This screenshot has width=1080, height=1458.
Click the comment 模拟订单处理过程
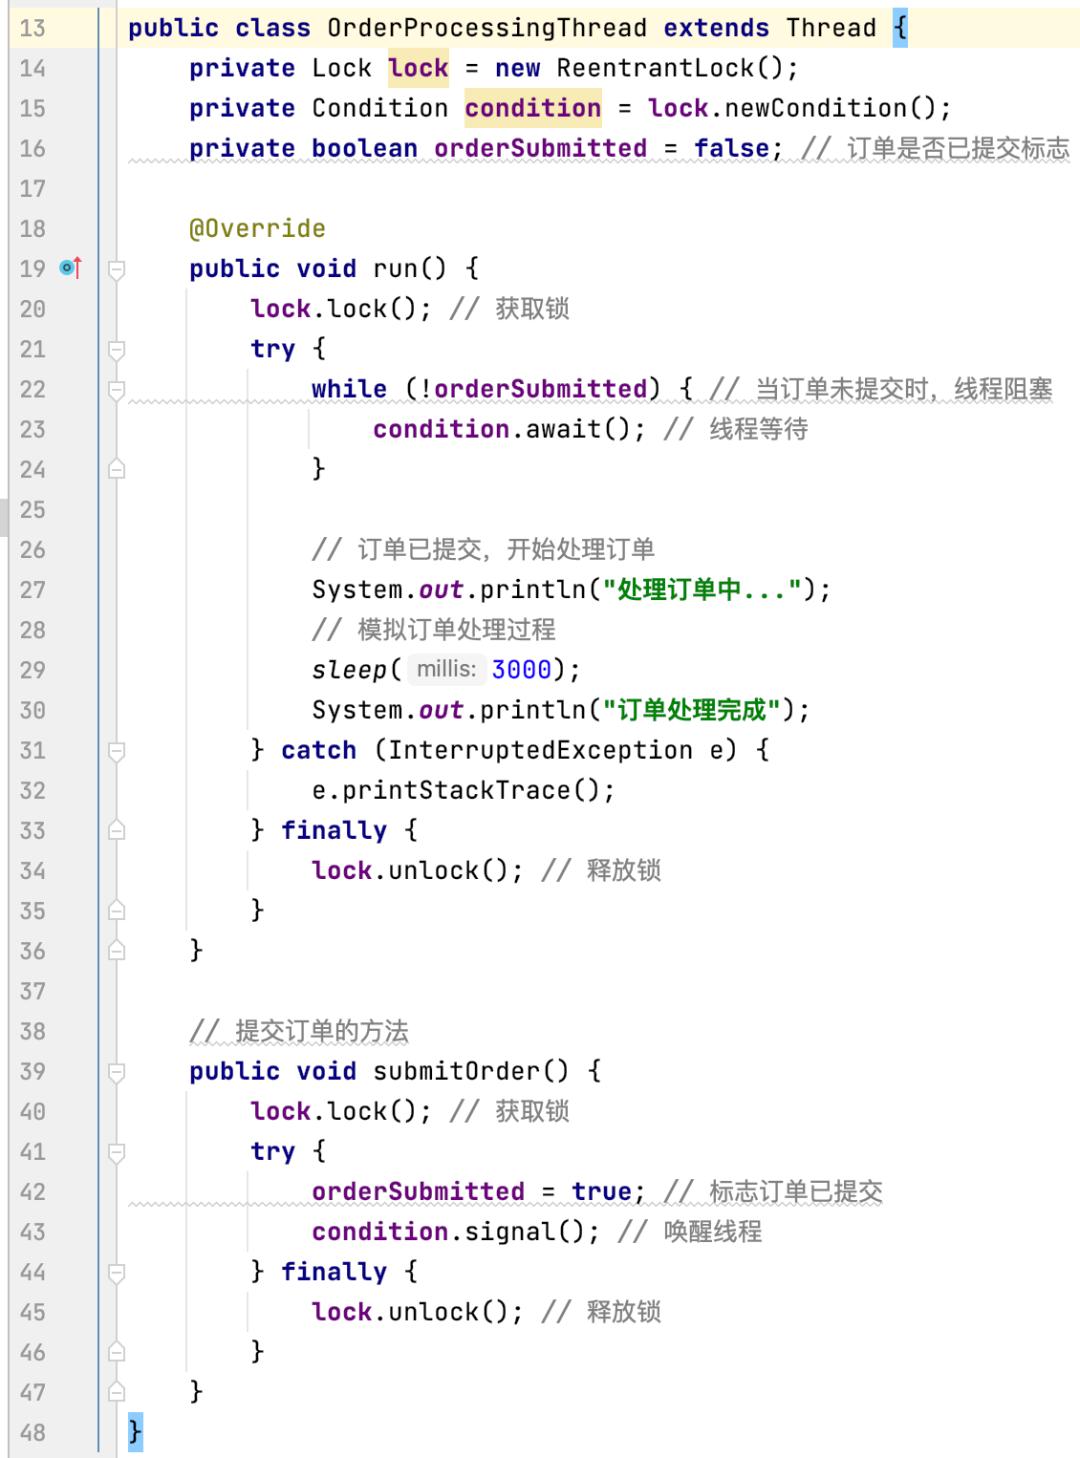click(433, 630)
